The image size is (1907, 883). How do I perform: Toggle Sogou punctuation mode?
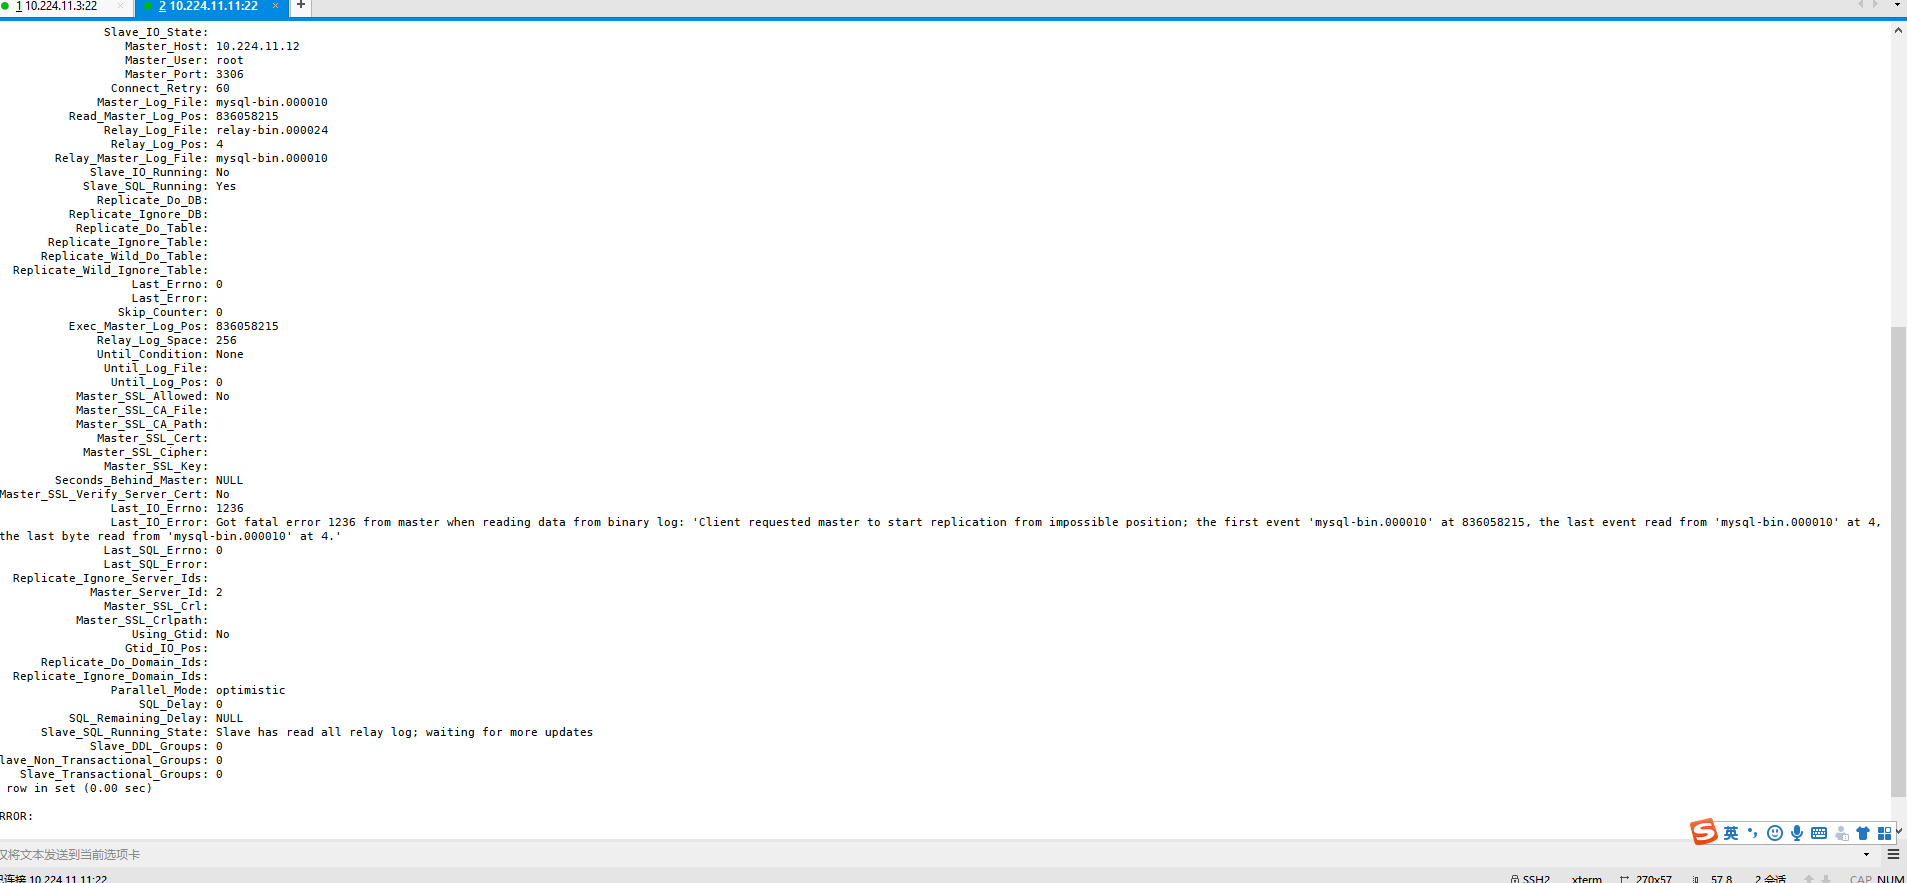(x=1752, y=833)
